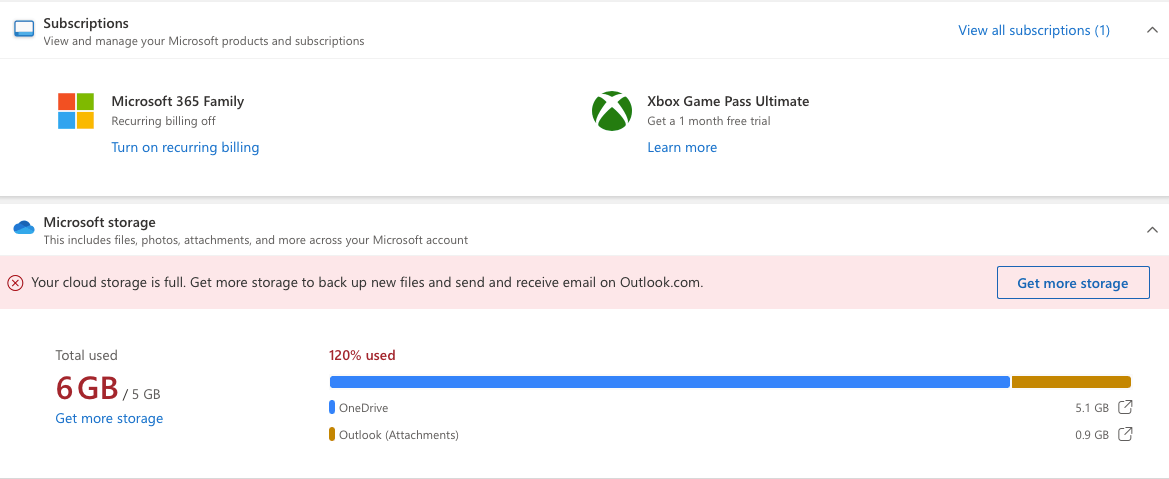The height and width of the screenshot is (479, 1169).
Task: Turn on recurring billing for Microsoft 365
Action: pos(185,147)
